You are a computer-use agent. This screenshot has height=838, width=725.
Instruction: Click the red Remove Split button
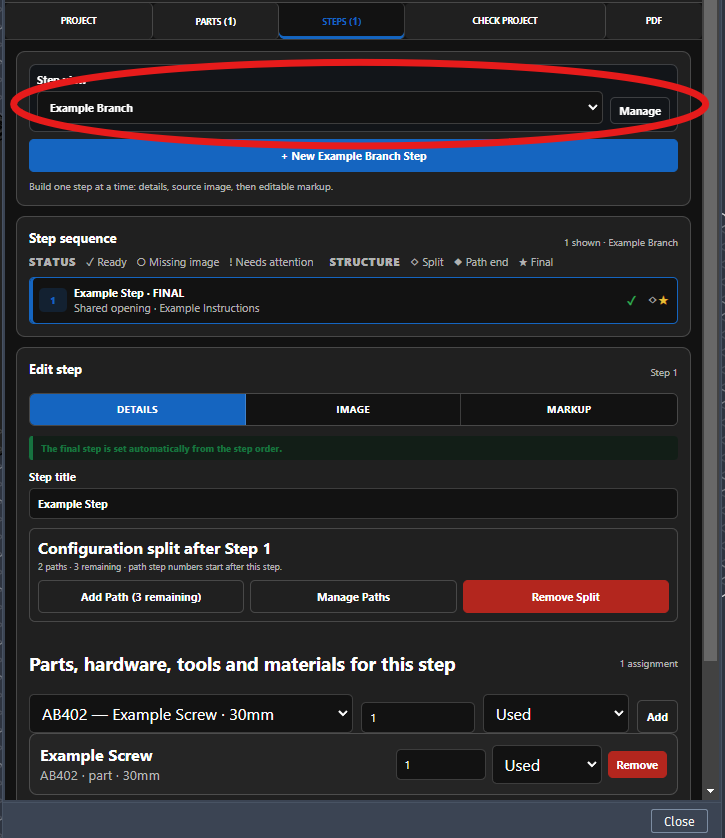click(x=565, y=596)
